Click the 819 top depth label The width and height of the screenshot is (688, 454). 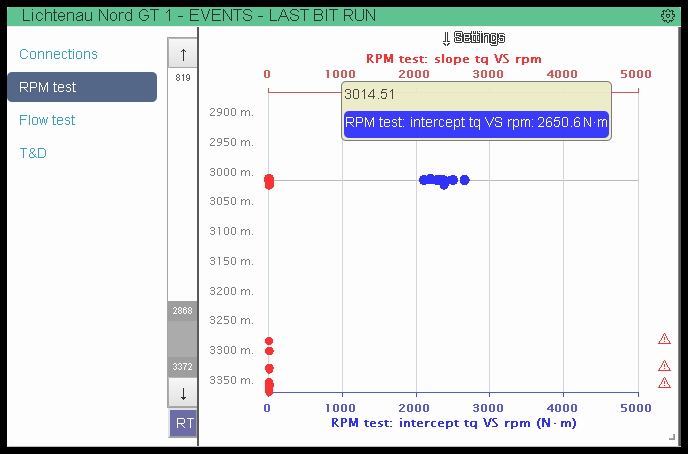183,78
